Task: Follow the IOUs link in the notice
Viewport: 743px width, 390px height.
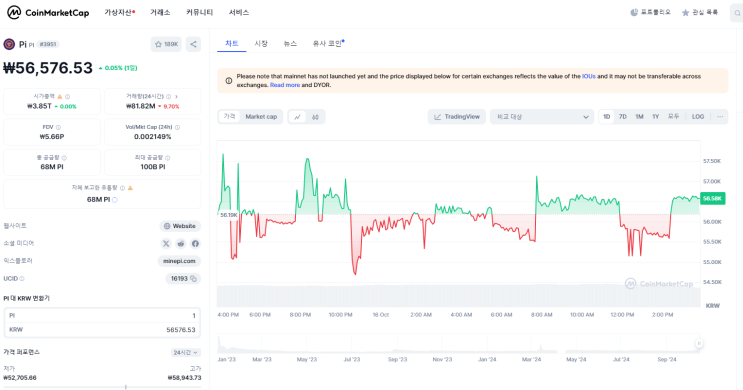Action: click(x=589, y=76)
